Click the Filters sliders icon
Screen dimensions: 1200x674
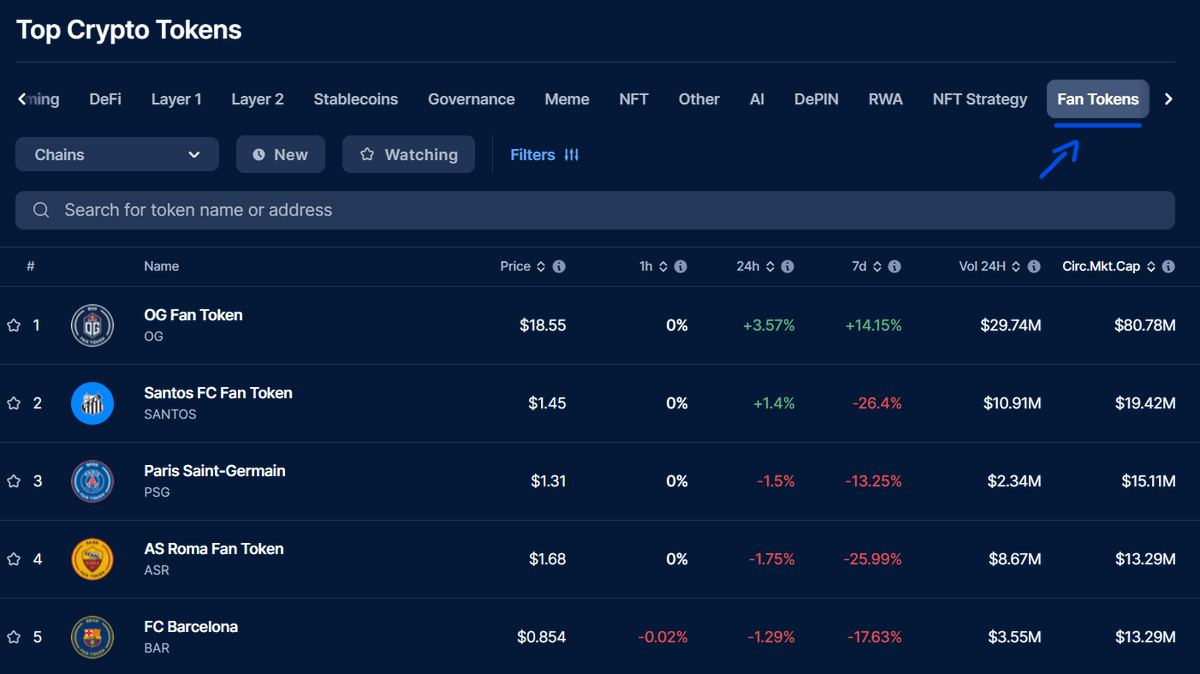571,155
